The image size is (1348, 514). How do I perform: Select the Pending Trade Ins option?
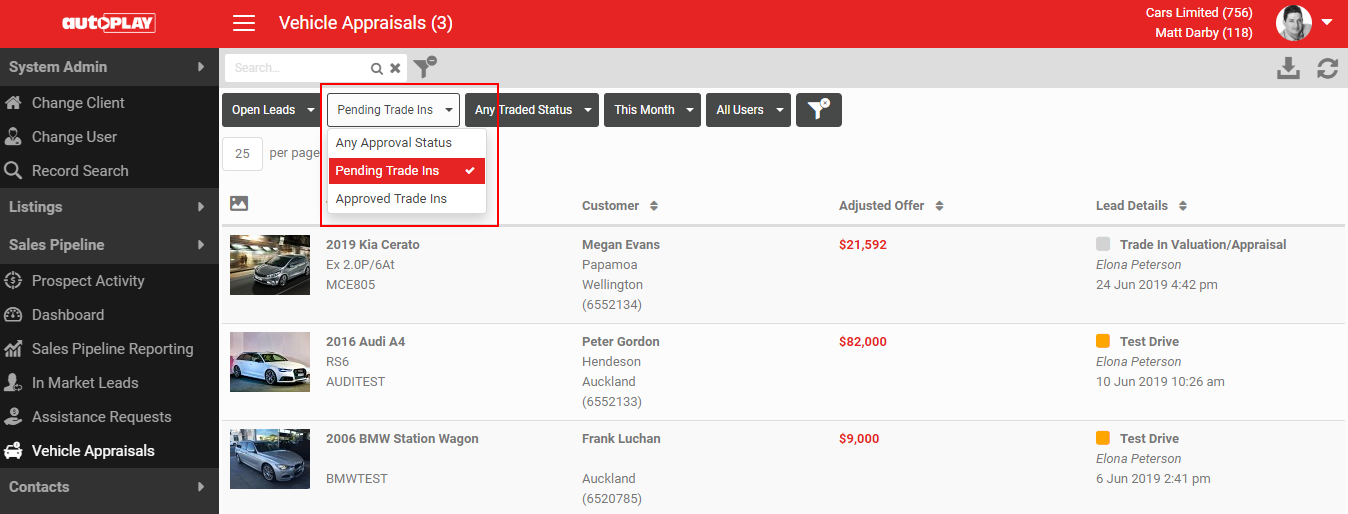(x=407, y=171)
